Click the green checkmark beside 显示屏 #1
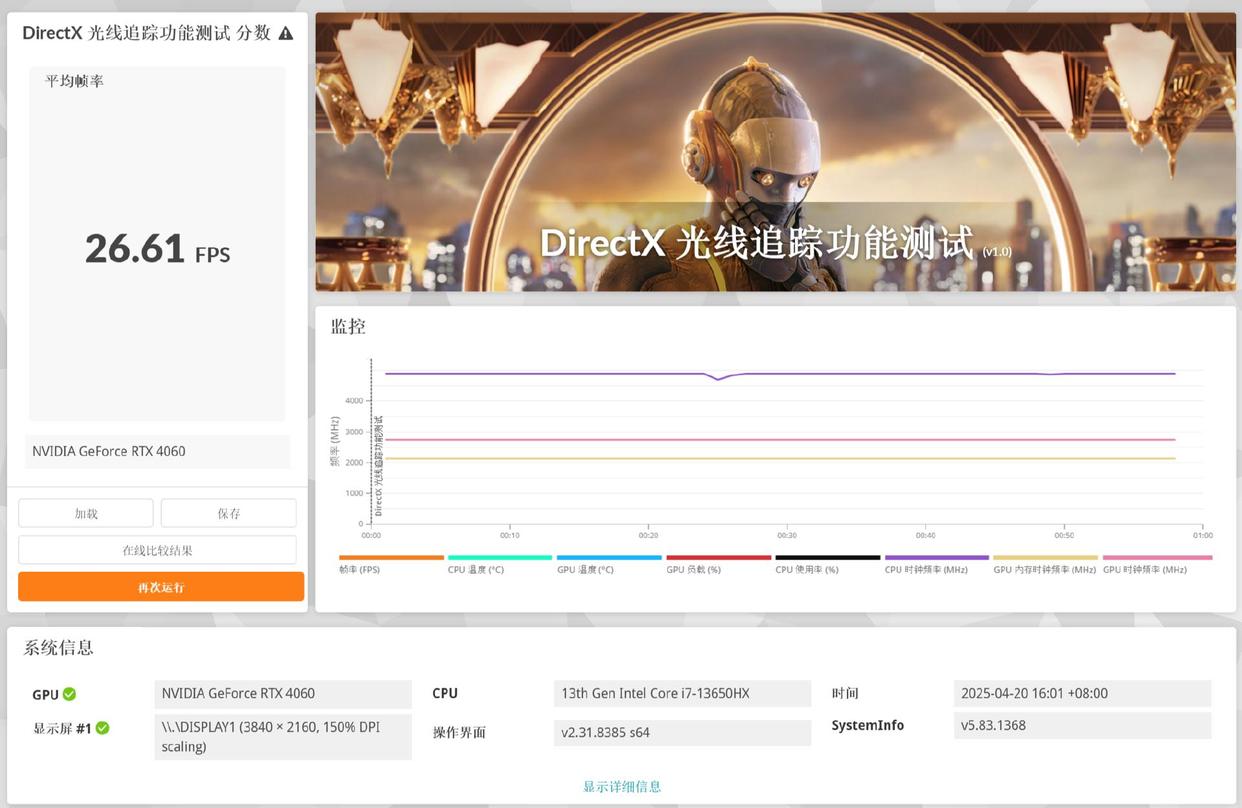The height and width of the screenshot is (808, 1242). tap(102, 728)
